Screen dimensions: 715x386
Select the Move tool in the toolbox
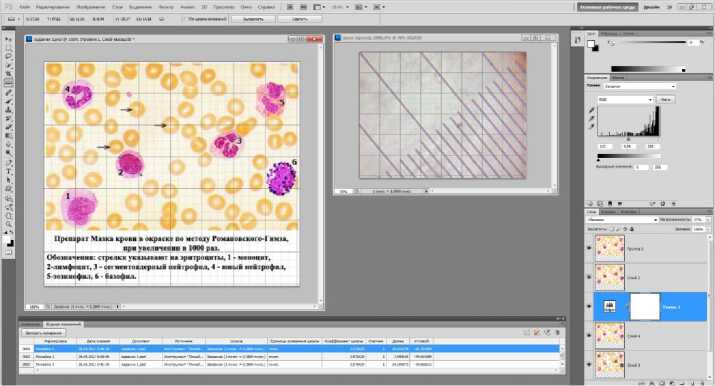(x=9, y=40)
